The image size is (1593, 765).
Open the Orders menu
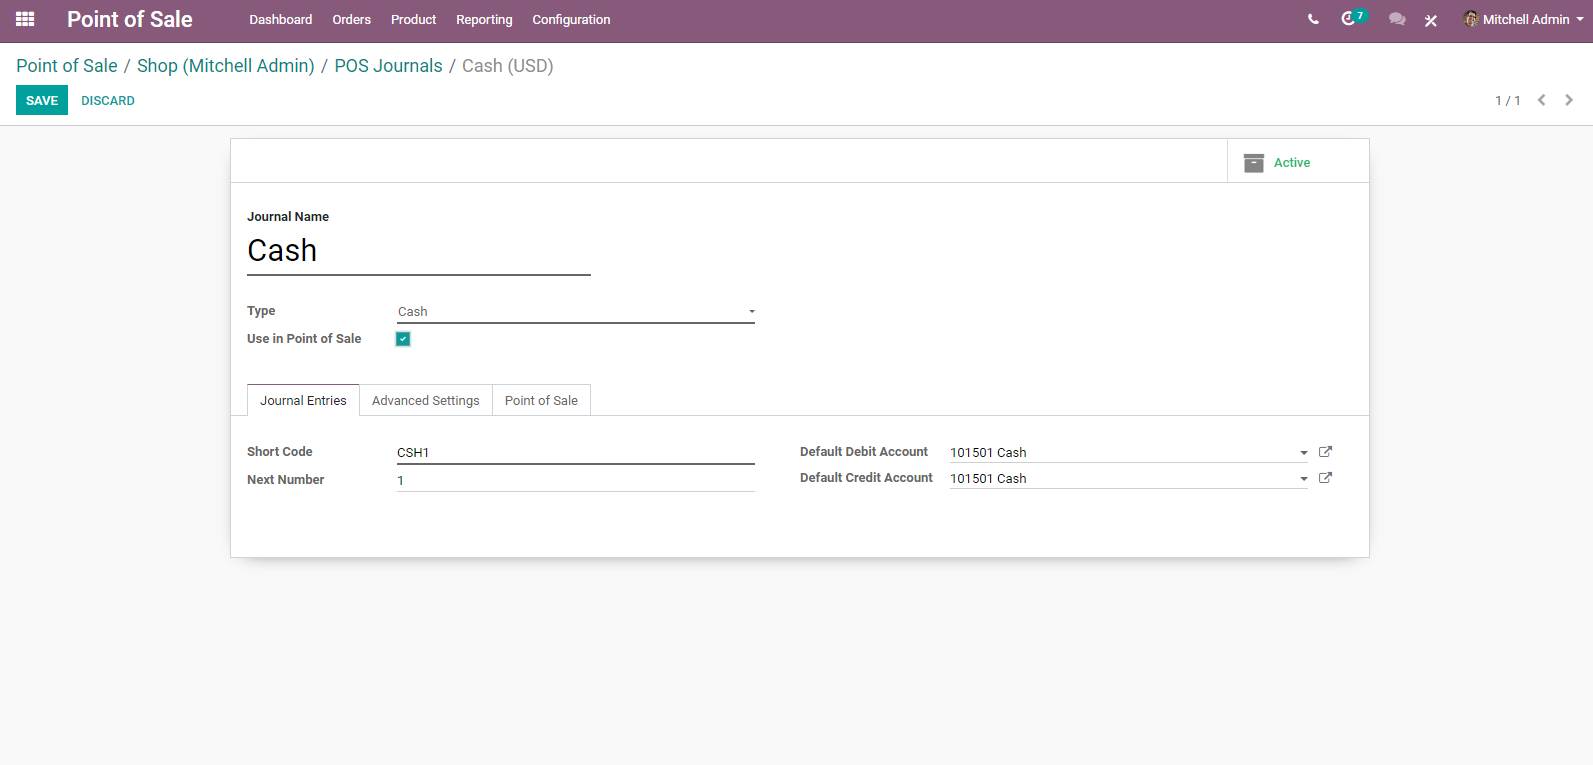click(x=351, y=20)
